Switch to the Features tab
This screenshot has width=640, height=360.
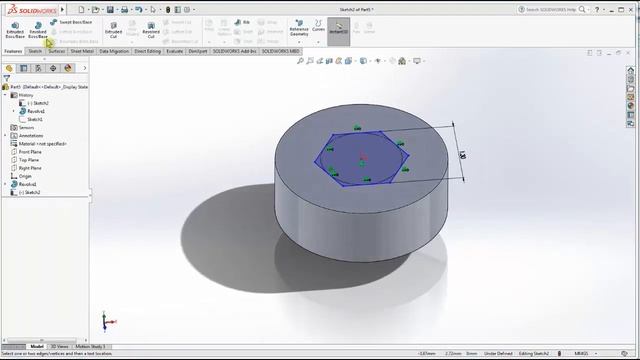(x=13, y=51)
